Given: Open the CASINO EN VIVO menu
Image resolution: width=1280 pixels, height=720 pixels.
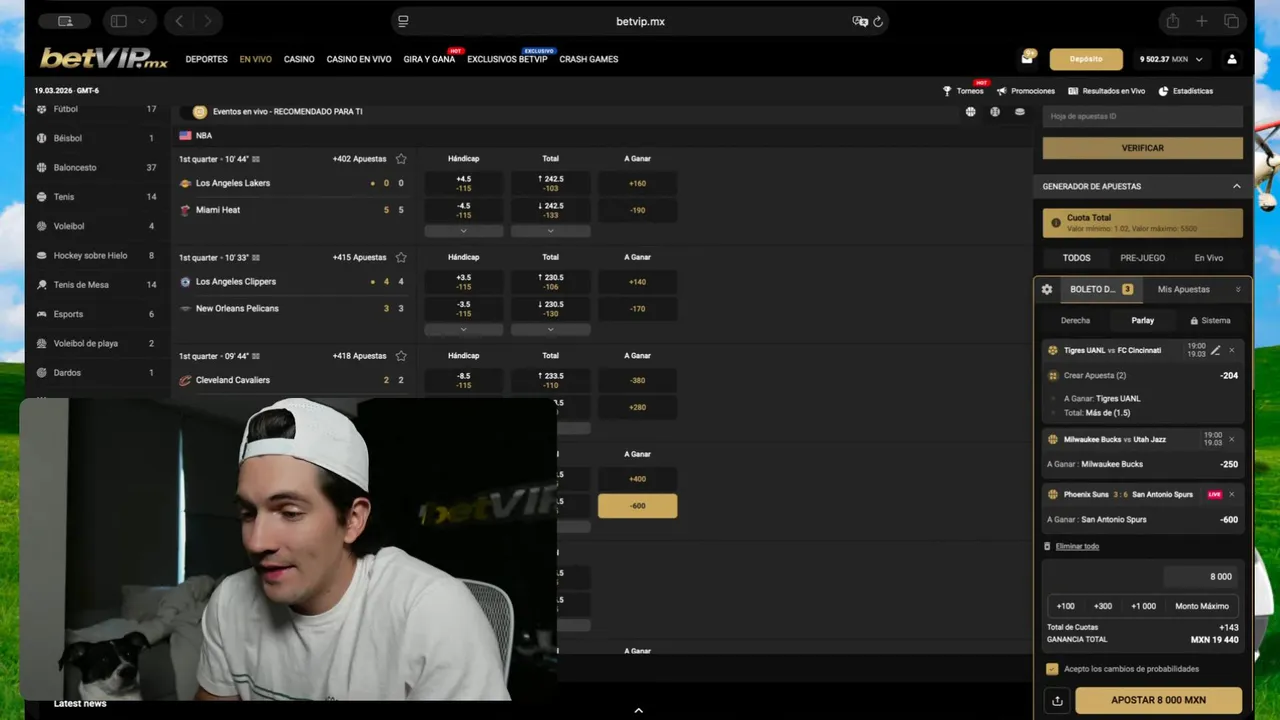Looking at the screenshot, I should click(358, 59).
